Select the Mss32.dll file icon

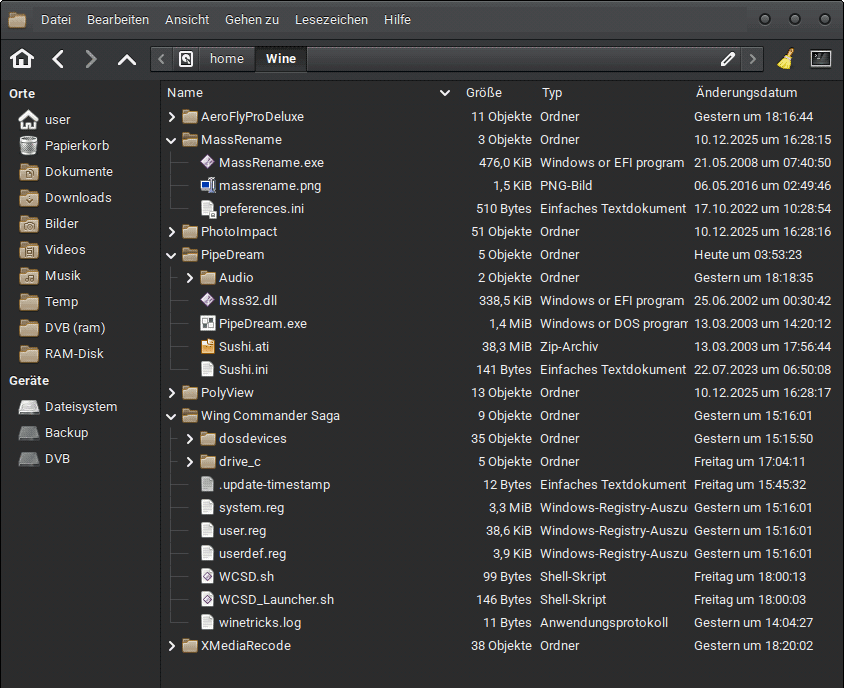[x=207, y=300]
